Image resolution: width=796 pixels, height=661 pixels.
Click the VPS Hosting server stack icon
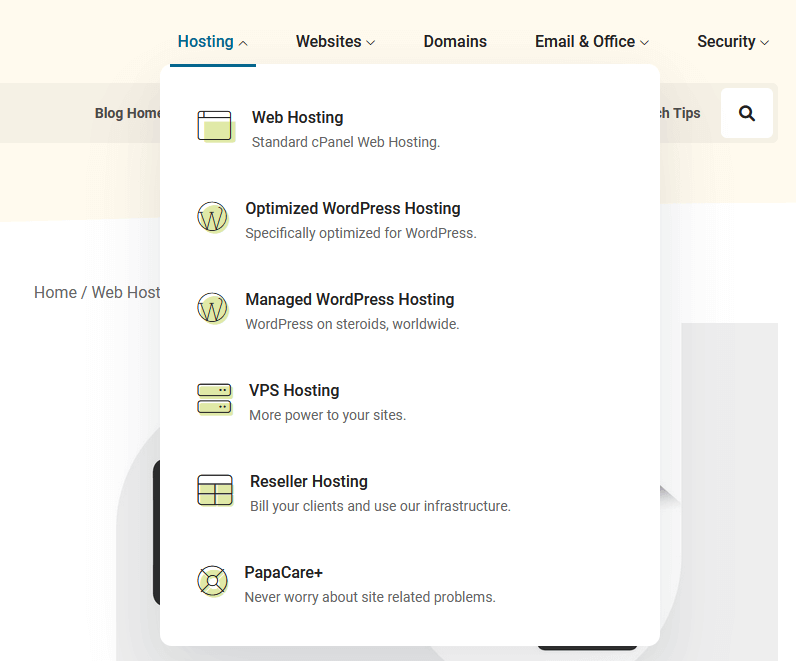click(215, 399)
